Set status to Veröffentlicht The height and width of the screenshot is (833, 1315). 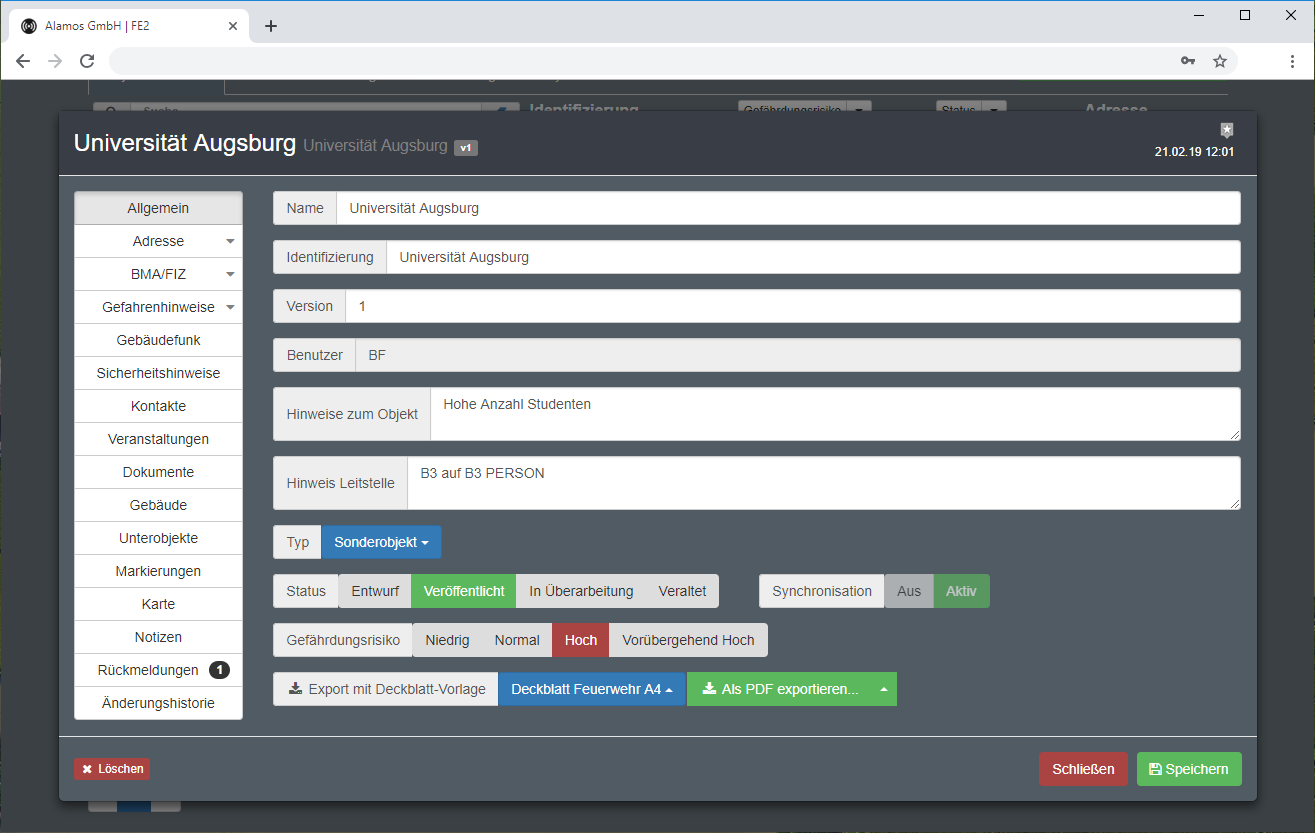(464, 591)
